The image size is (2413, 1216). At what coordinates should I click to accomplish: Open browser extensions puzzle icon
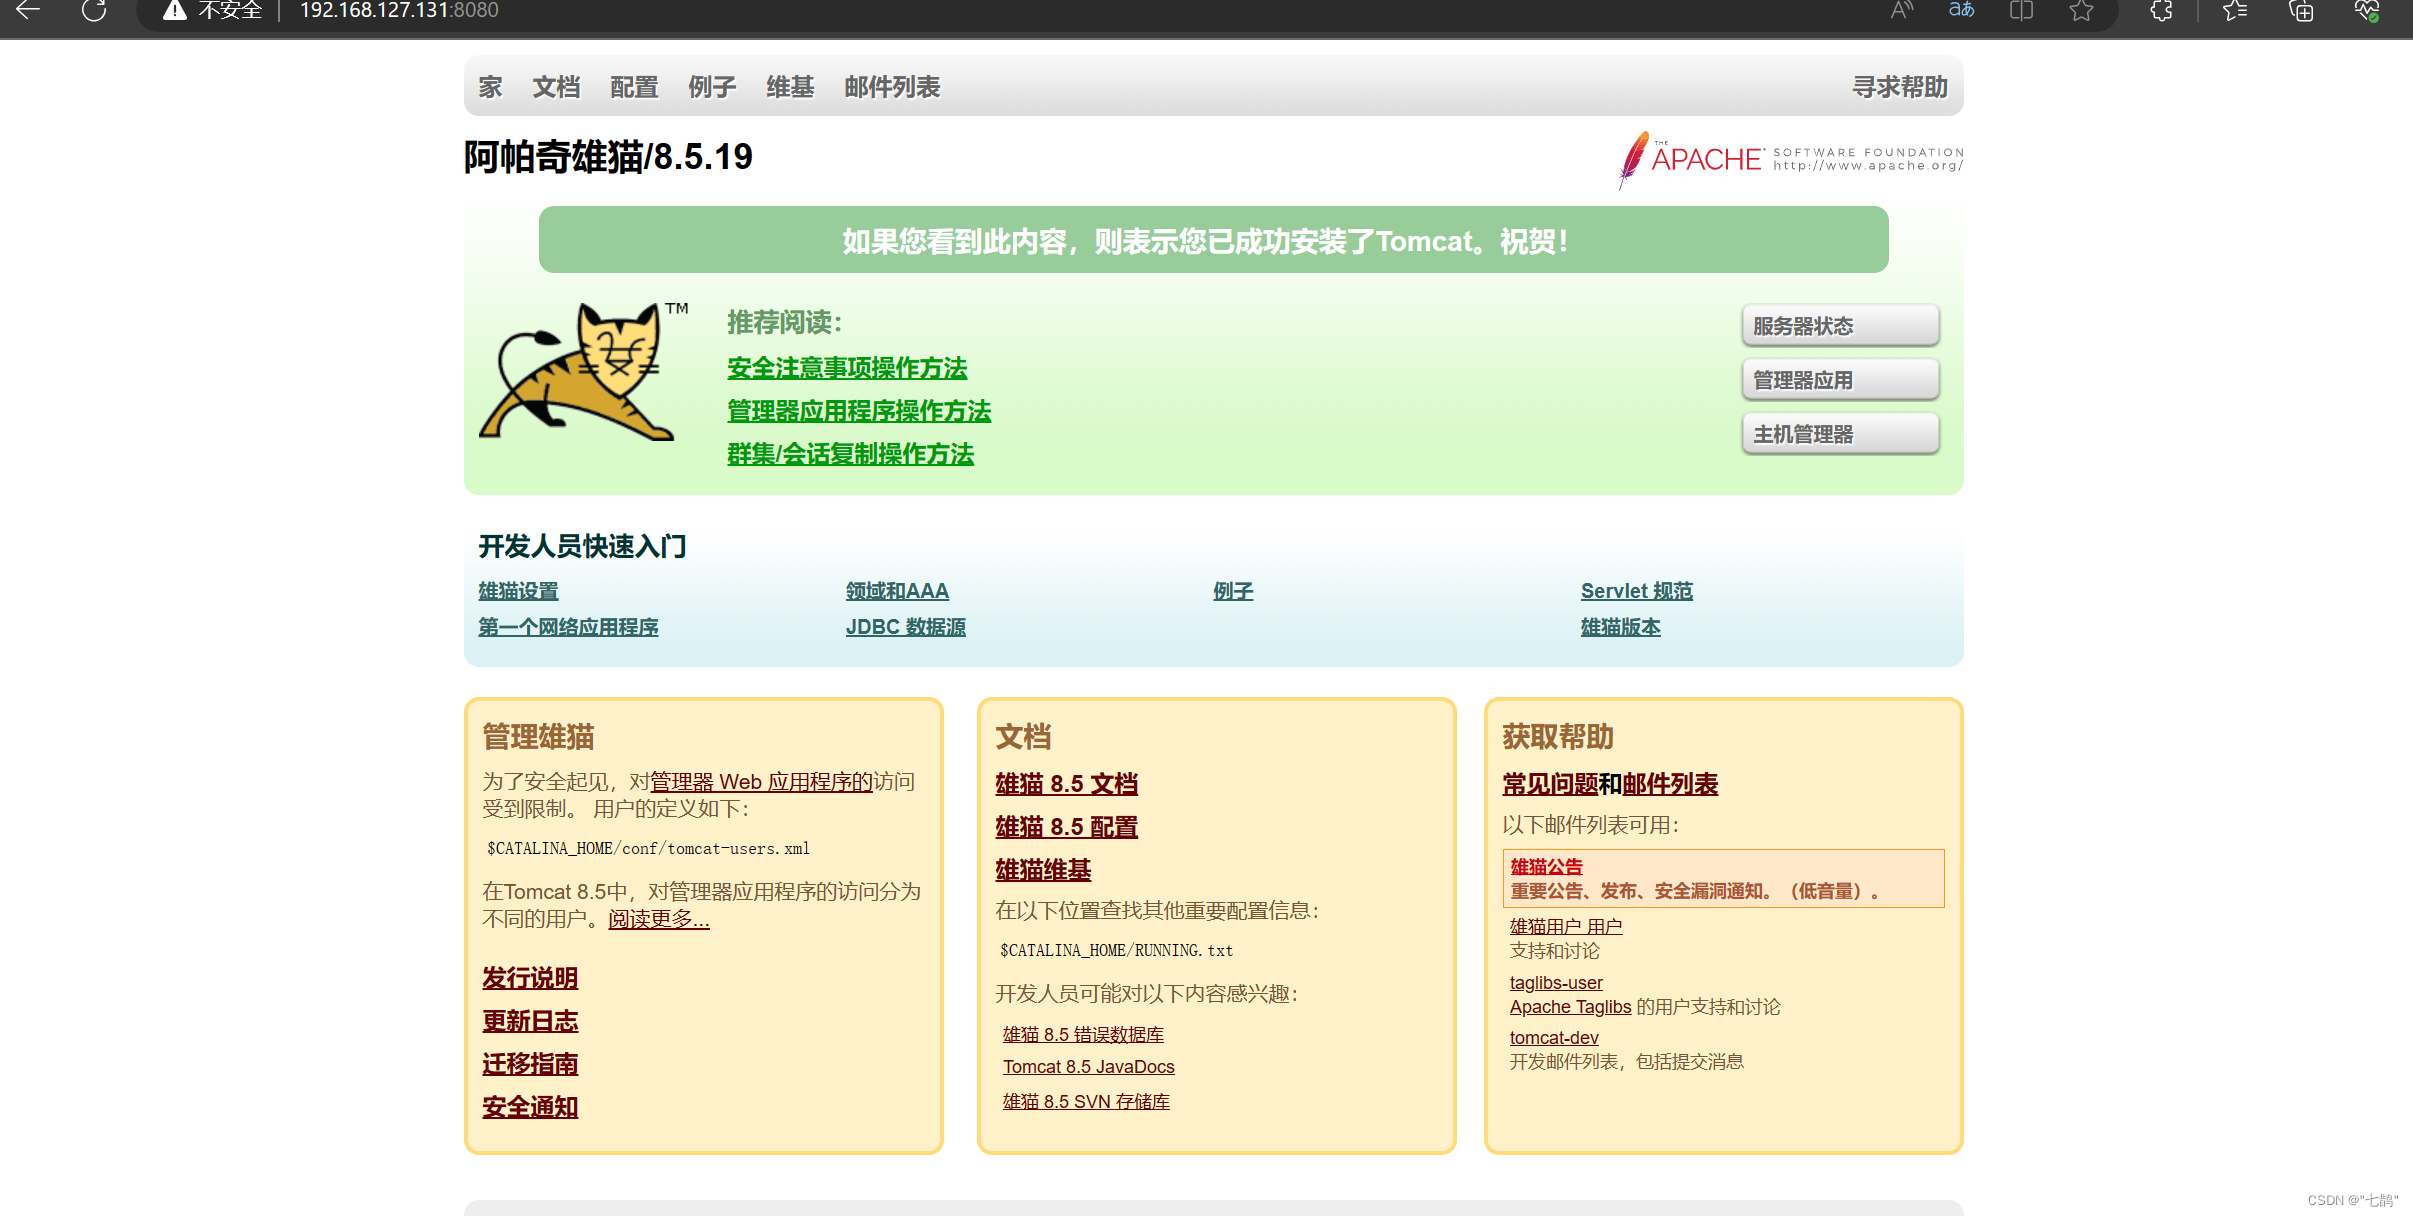pyautogui.click(x=2161, y=11)
